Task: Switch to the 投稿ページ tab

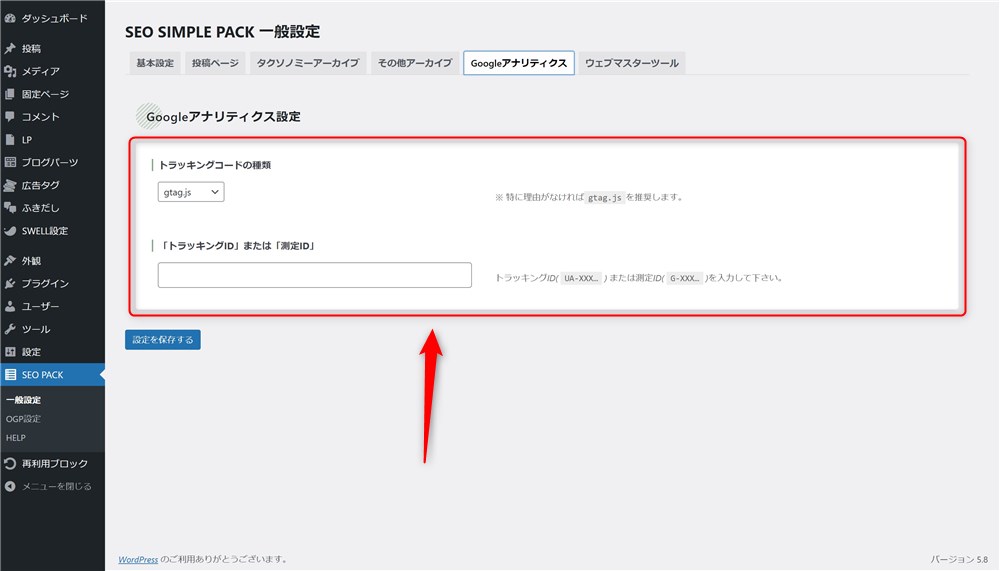Action: (x=215, y=63)
